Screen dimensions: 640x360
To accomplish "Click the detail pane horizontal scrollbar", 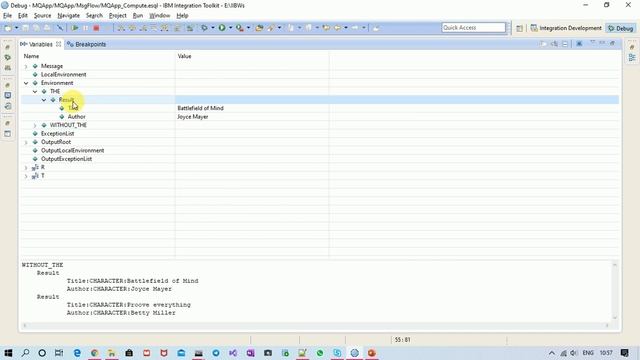I will (316, 325).
